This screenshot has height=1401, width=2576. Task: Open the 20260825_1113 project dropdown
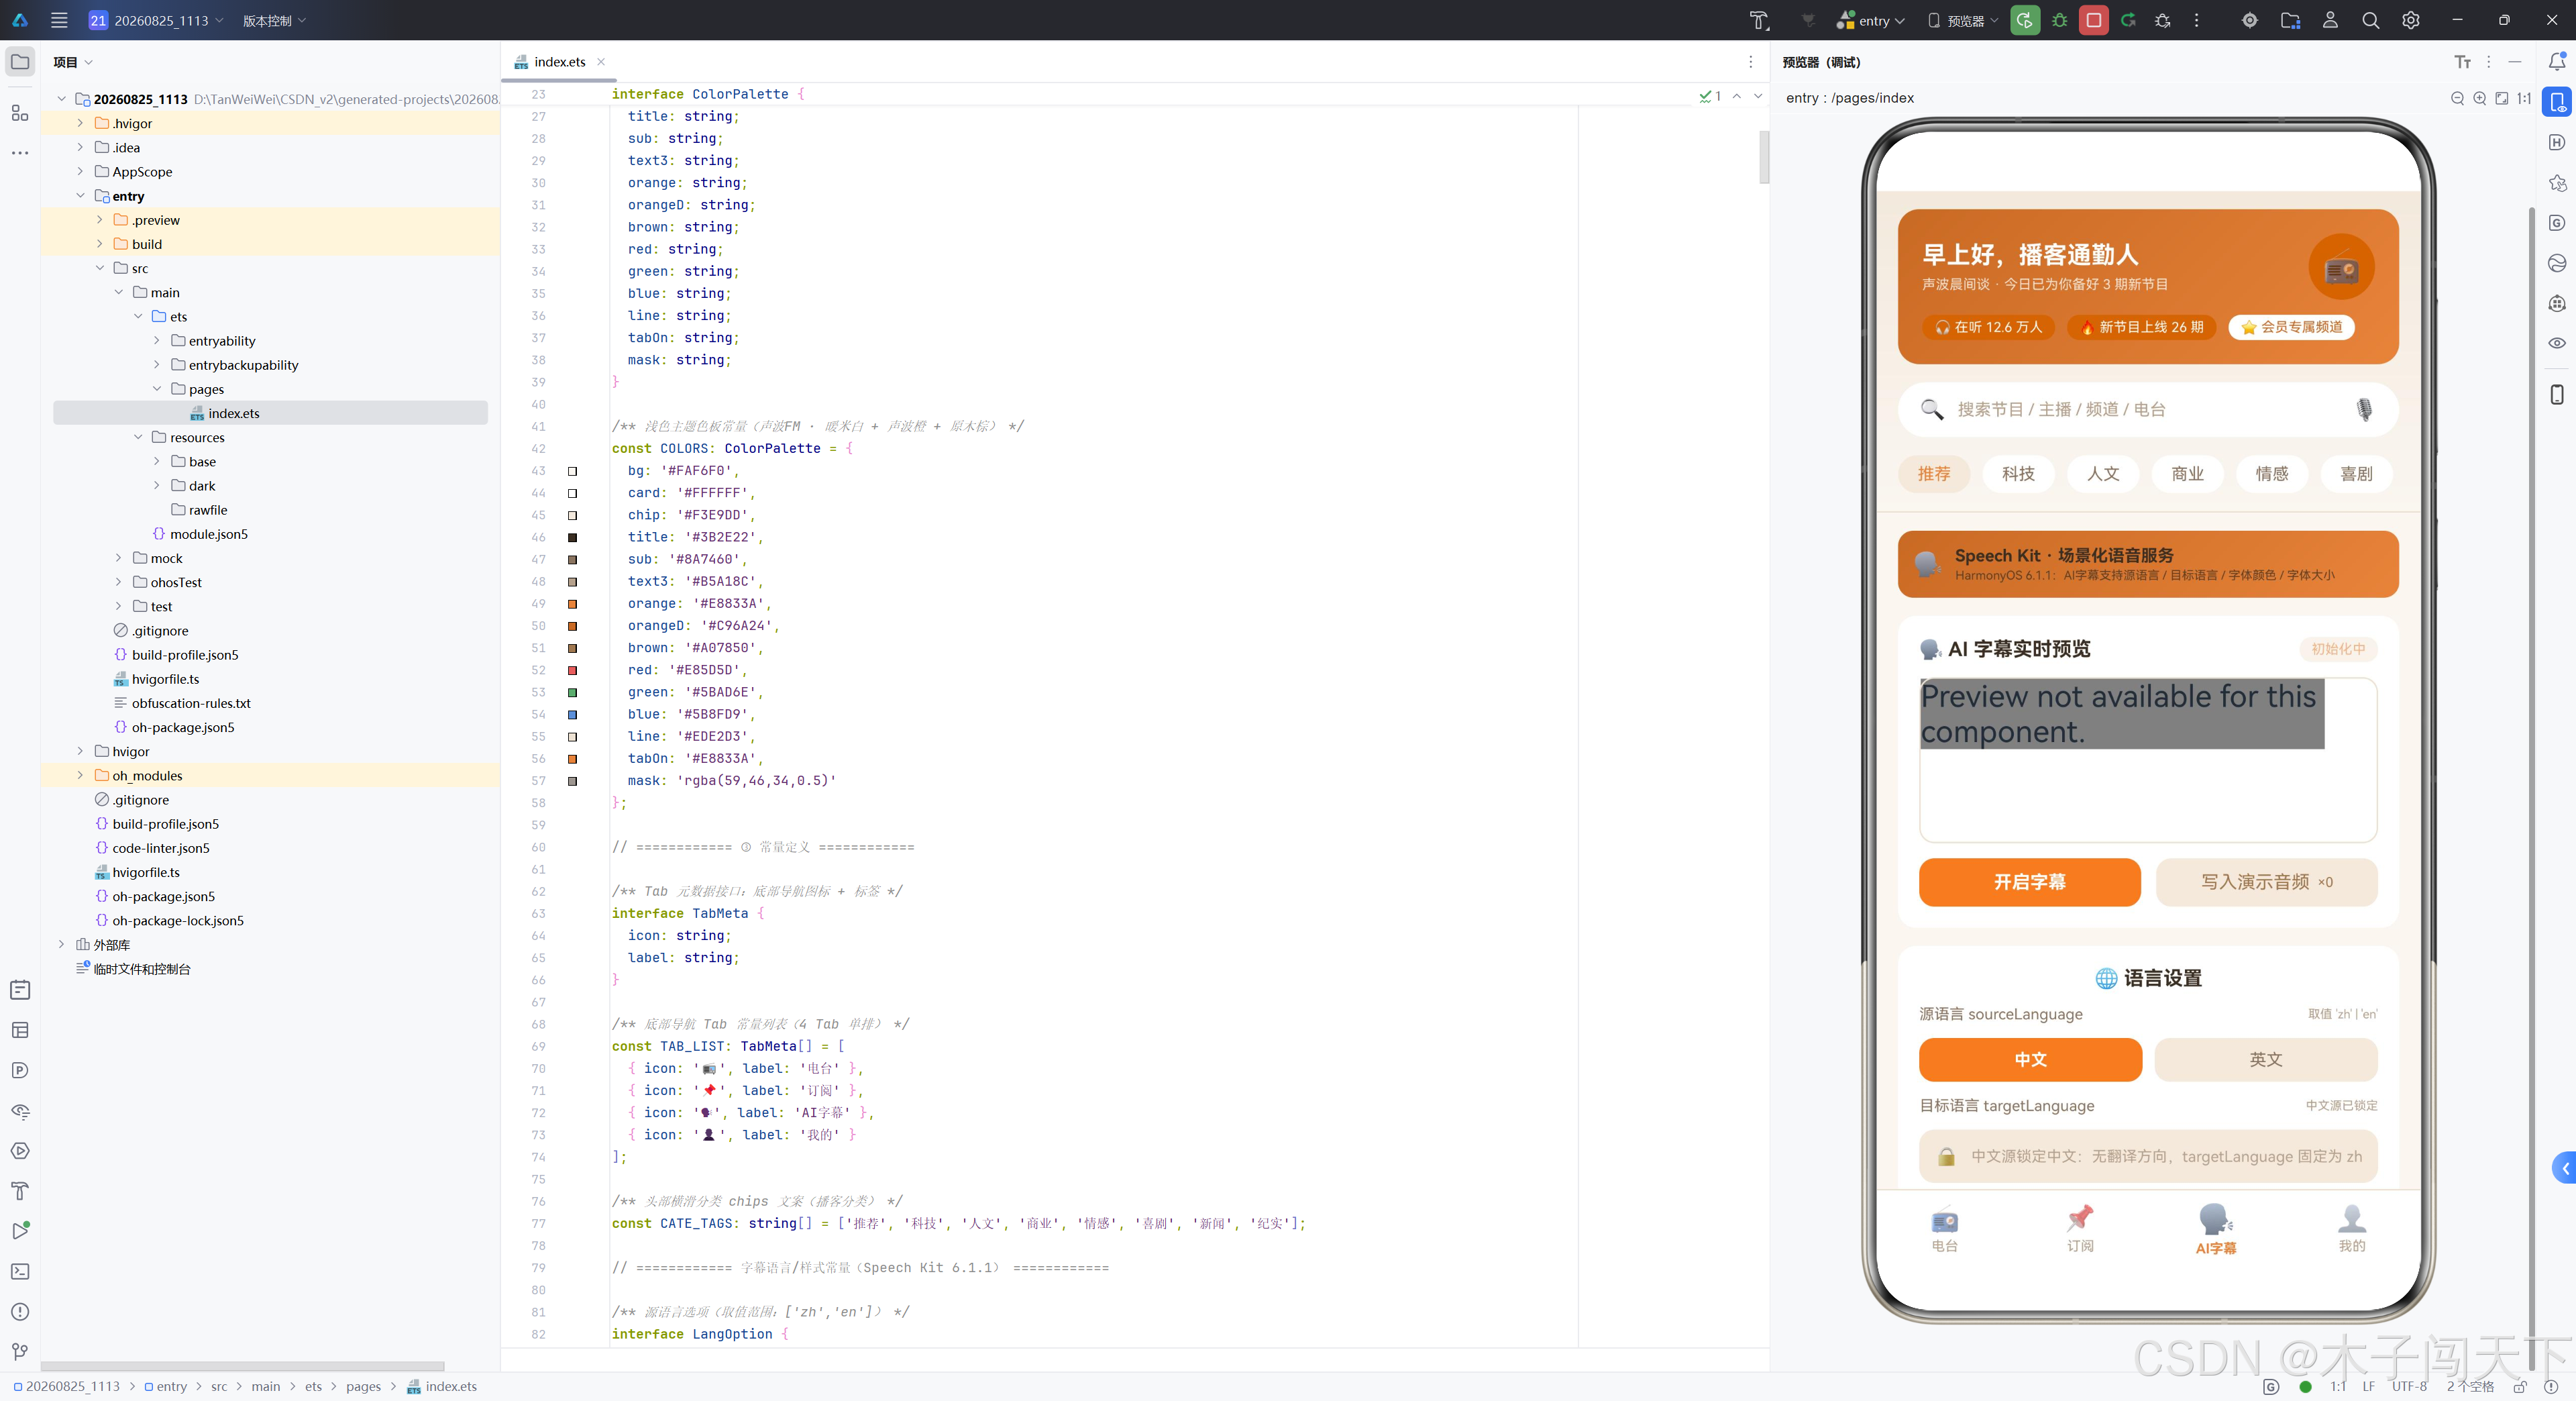pos(156,20)
